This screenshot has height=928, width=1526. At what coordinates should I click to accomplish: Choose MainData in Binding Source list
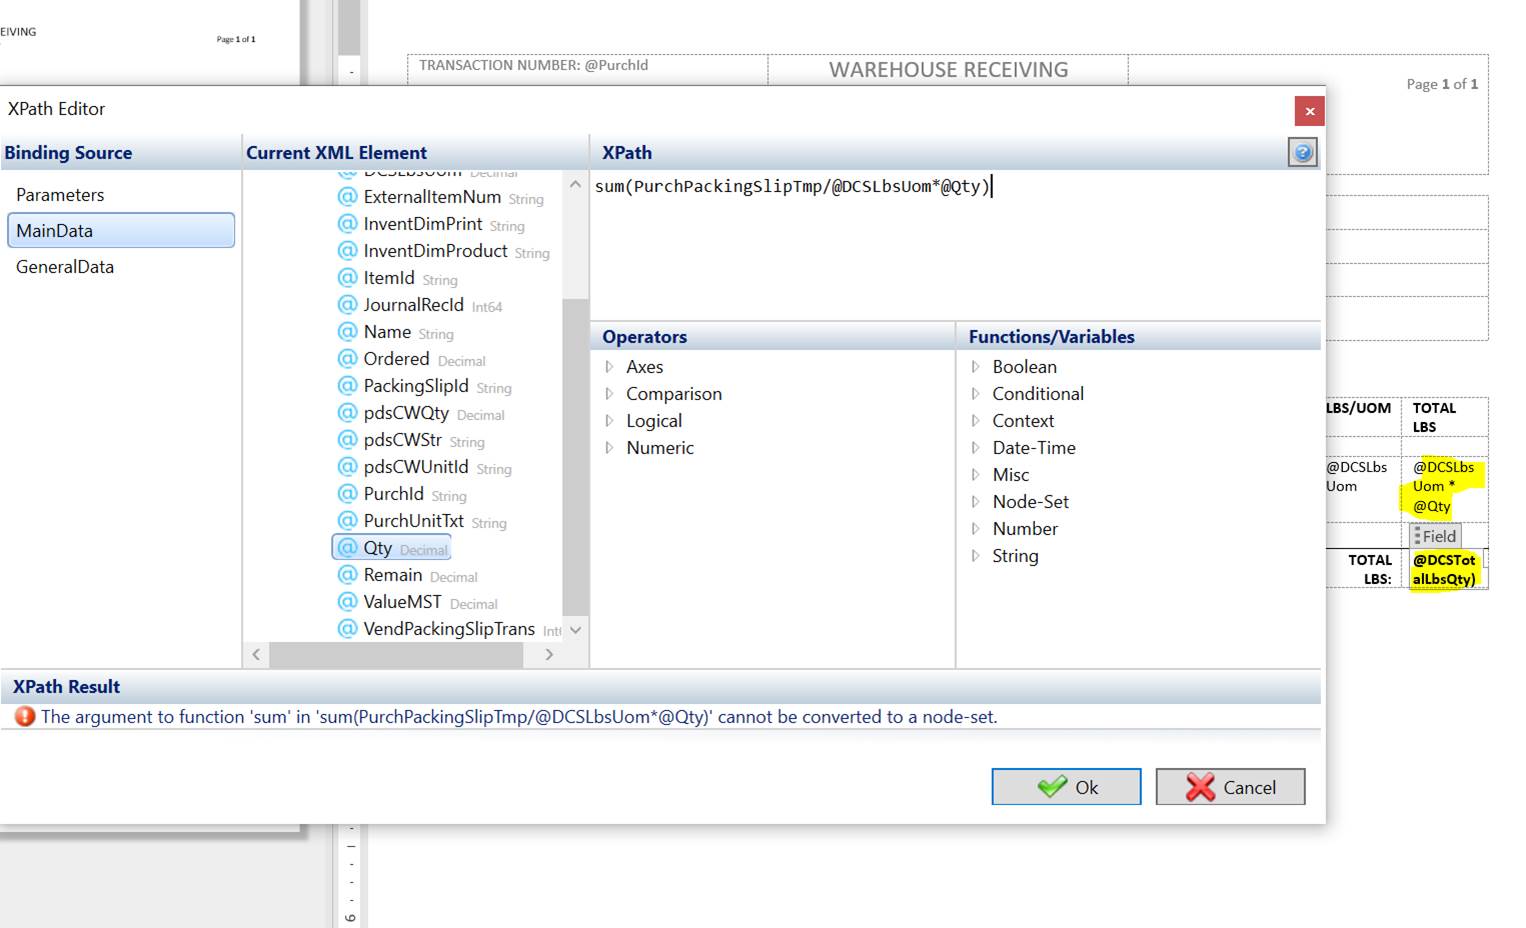(120, 231)
